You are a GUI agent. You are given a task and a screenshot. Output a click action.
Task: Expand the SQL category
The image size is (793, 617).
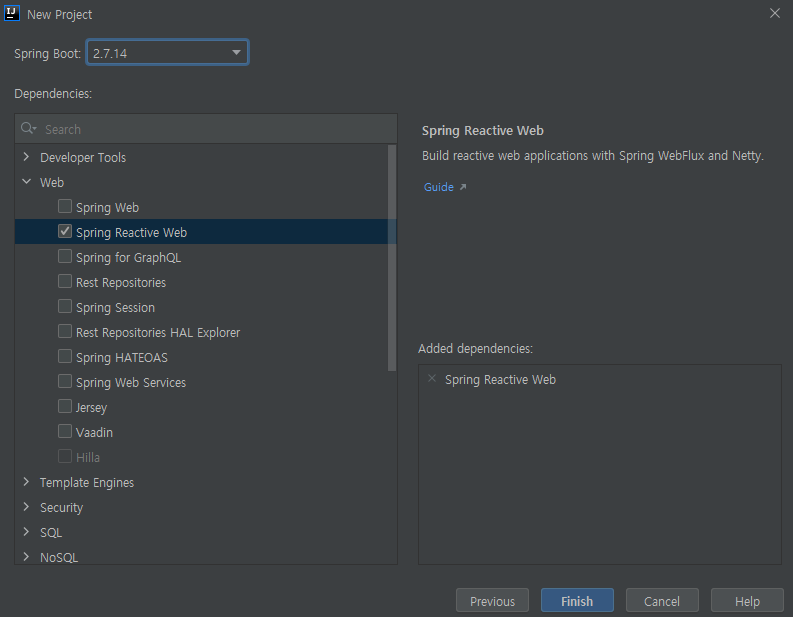26,532
